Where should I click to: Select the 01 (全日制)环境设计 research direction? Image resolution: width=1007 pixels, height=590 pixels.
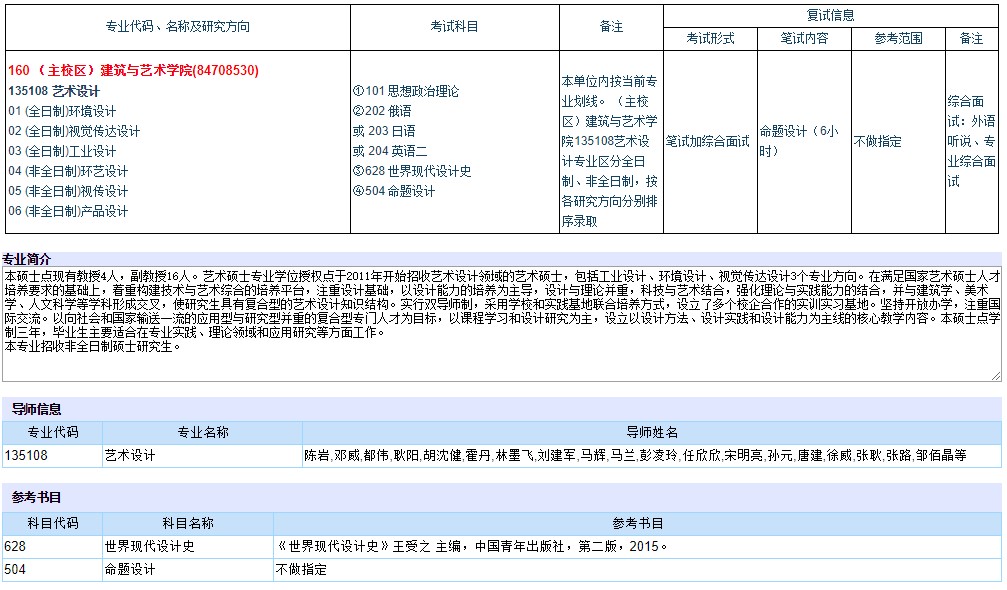point(62,111)
